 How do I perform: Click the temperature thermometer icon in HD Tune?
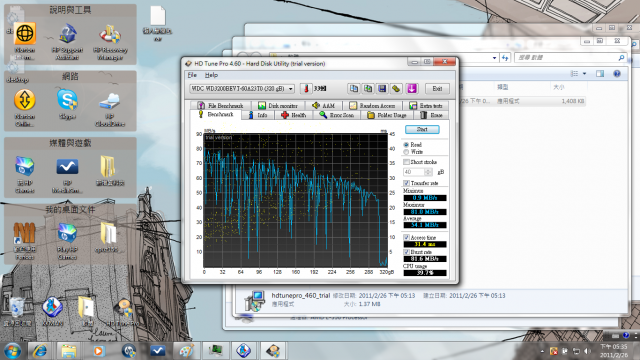tap(306, 89)
